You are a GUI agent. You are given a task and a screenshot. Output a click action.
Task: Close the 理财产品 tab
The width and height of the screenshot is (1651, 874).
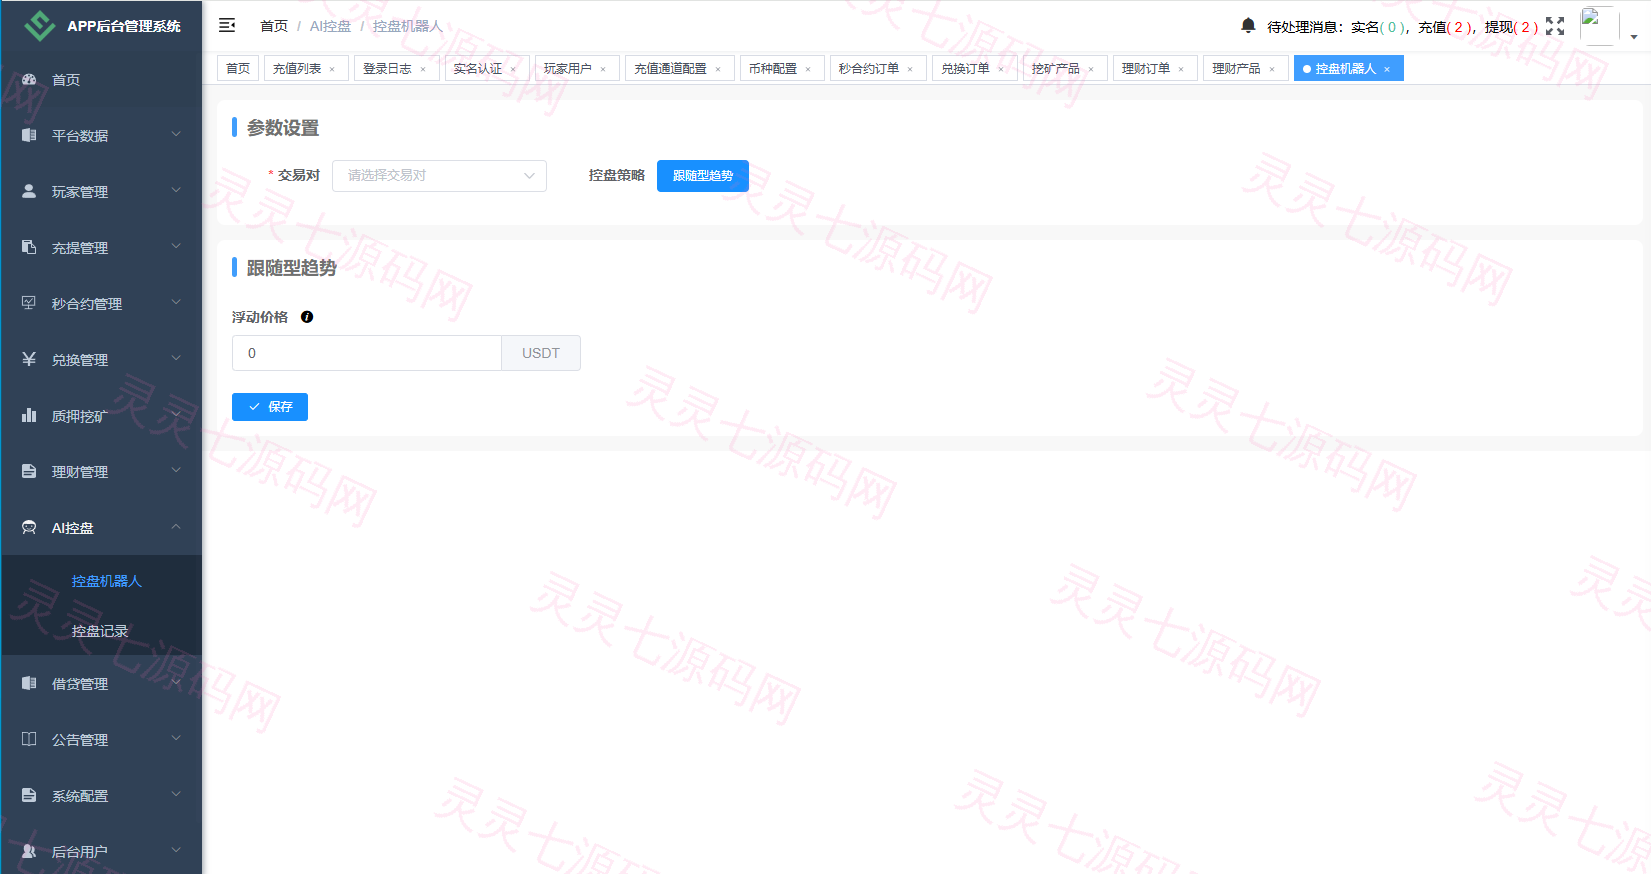(x=1272, y=70)
